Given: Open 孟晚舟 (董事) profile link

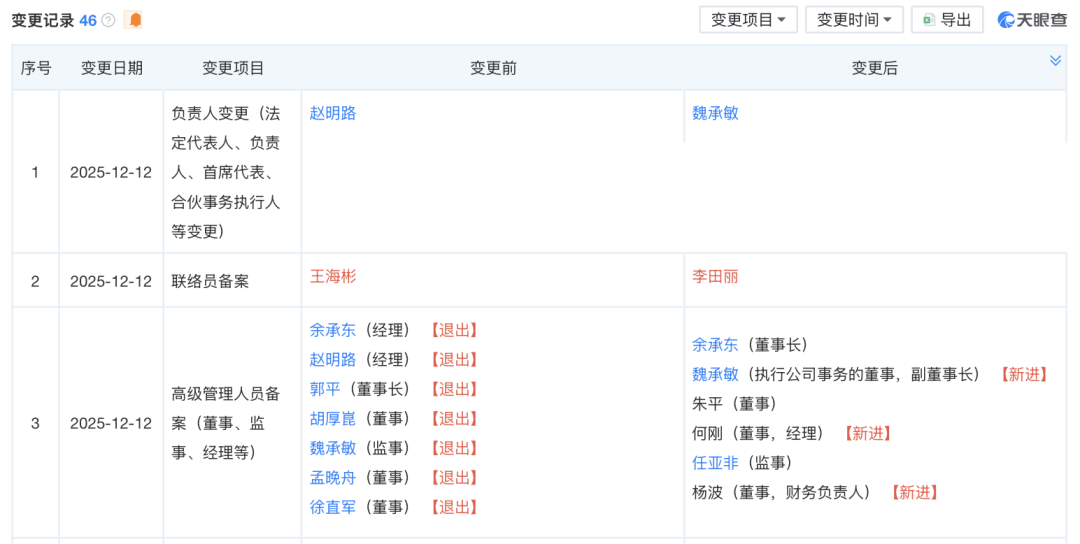Looking at the screenshot, I should click(x=333, y=477).
